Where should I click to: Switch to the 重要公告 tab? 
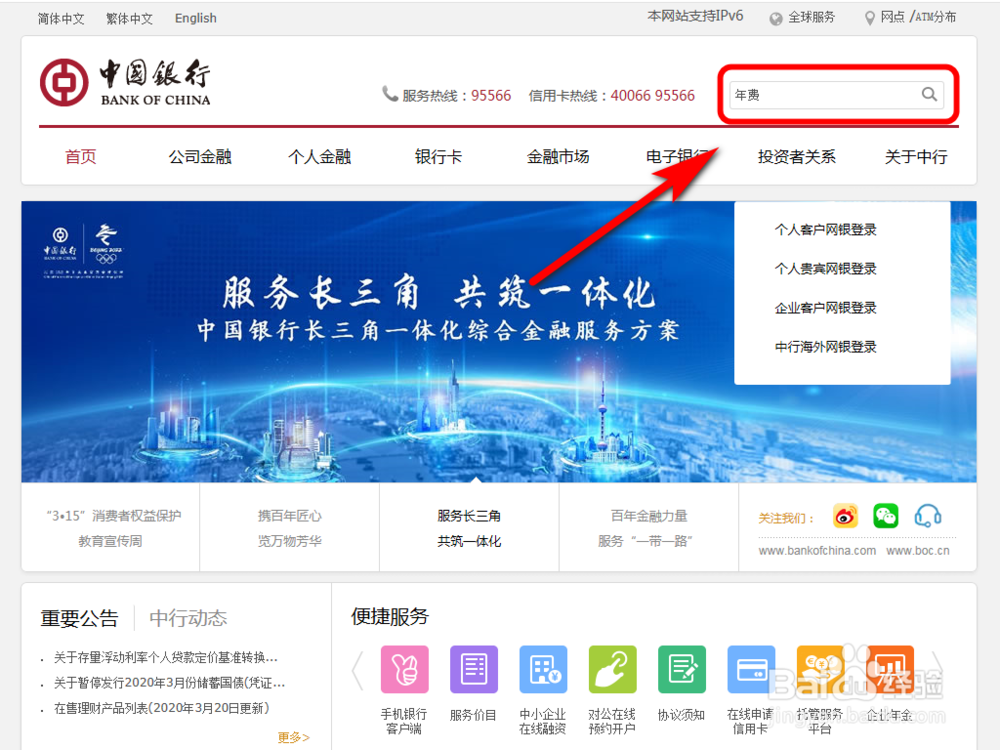pos(80,618)
